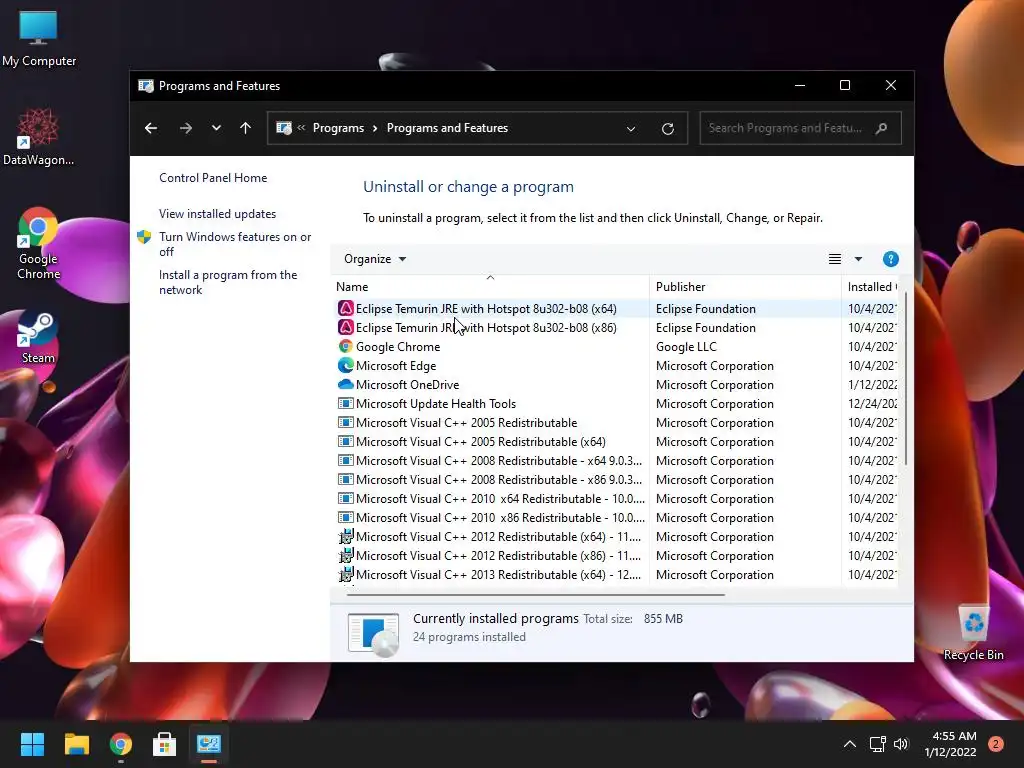1024x768 pixels.
Task: Open the Windows Start menu
Action: coord(32,744)
